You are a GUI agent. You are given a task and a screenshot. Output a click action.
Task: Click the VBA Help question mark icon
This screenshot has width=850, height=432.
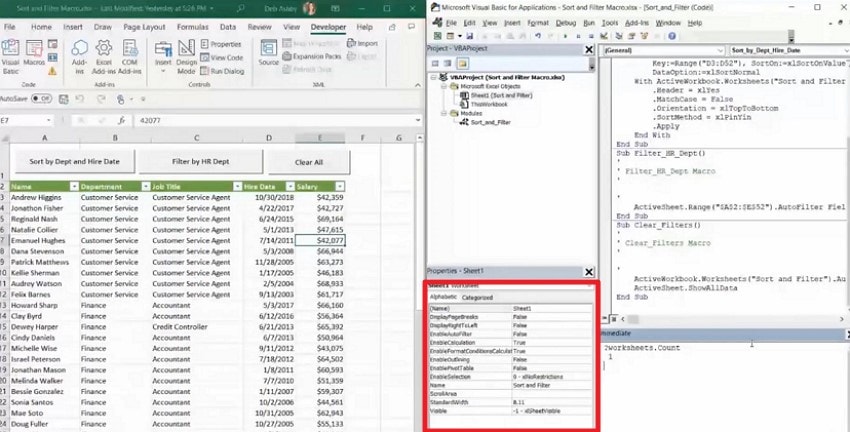click(x=672, y=36)
